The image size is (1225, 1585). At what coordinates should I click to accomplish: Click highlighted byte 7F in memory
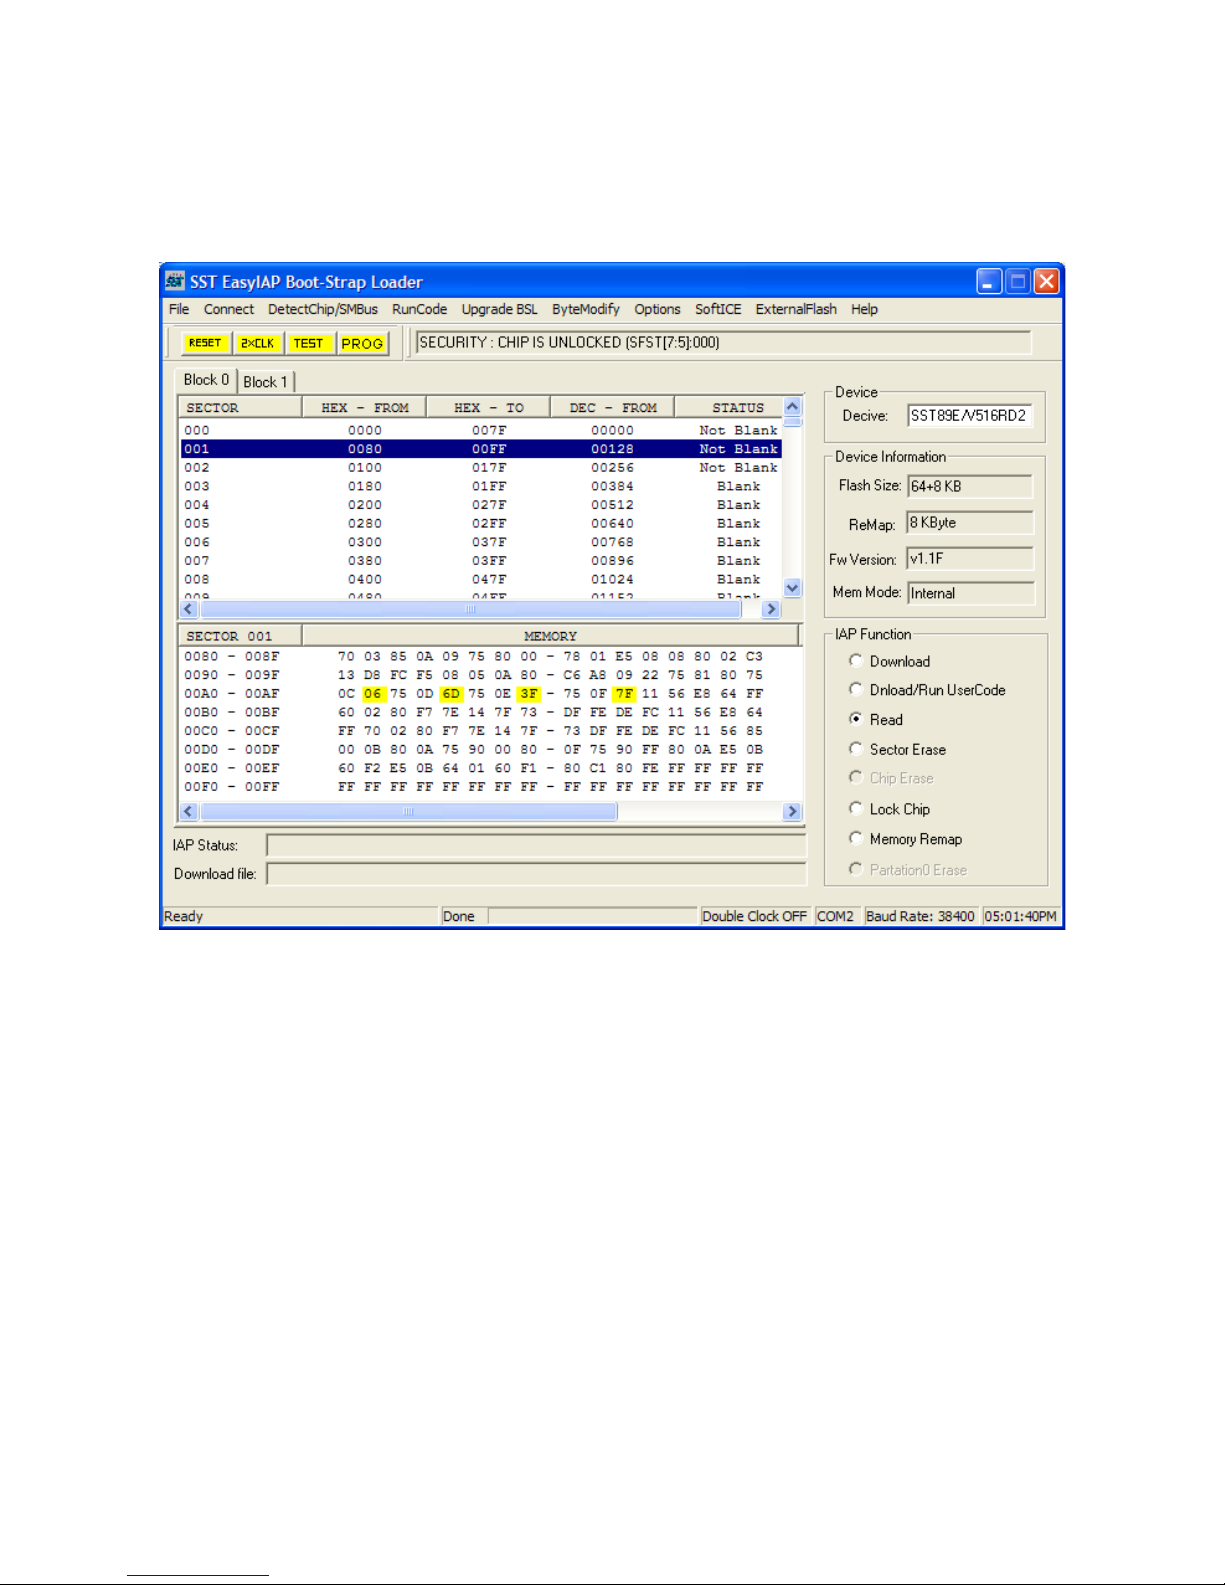click(624, 693)
